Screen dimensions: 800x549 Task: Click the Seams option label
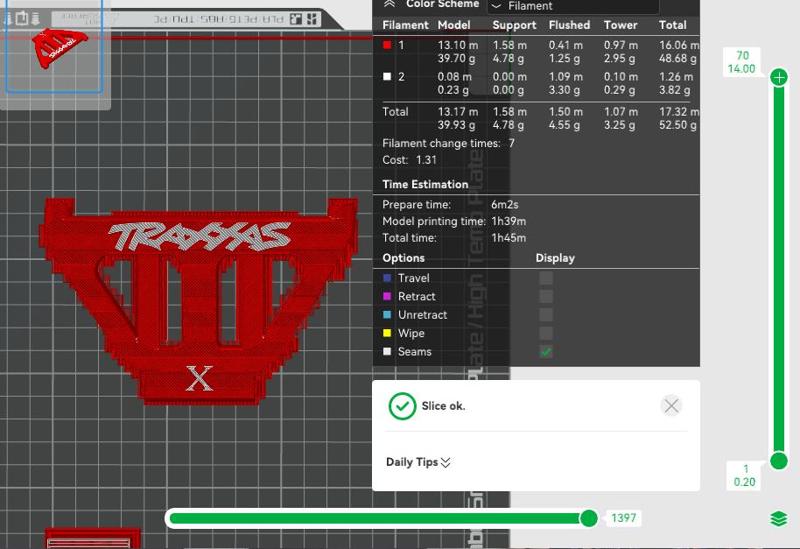(x=415, y=352)
